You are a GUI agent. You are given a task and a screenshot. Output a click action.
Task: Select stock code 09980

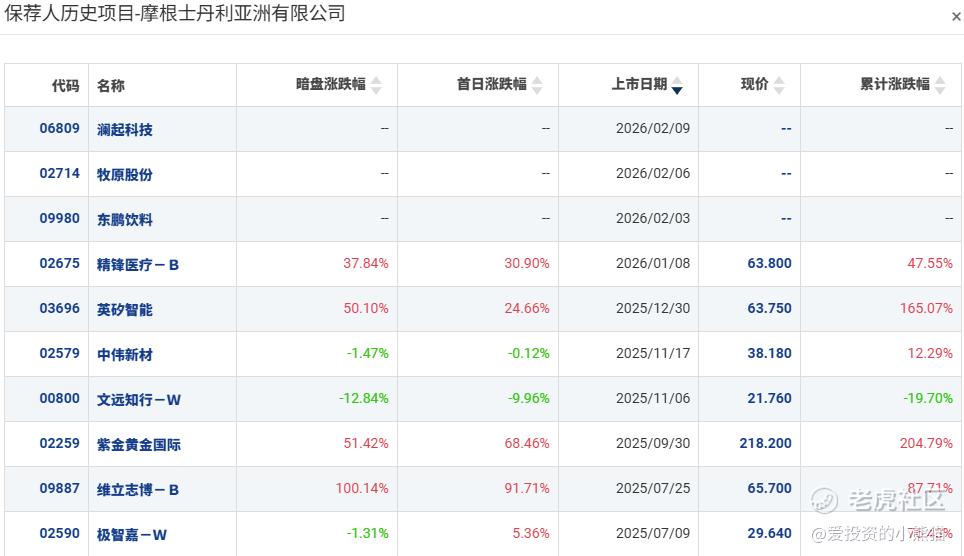point(60,218)
